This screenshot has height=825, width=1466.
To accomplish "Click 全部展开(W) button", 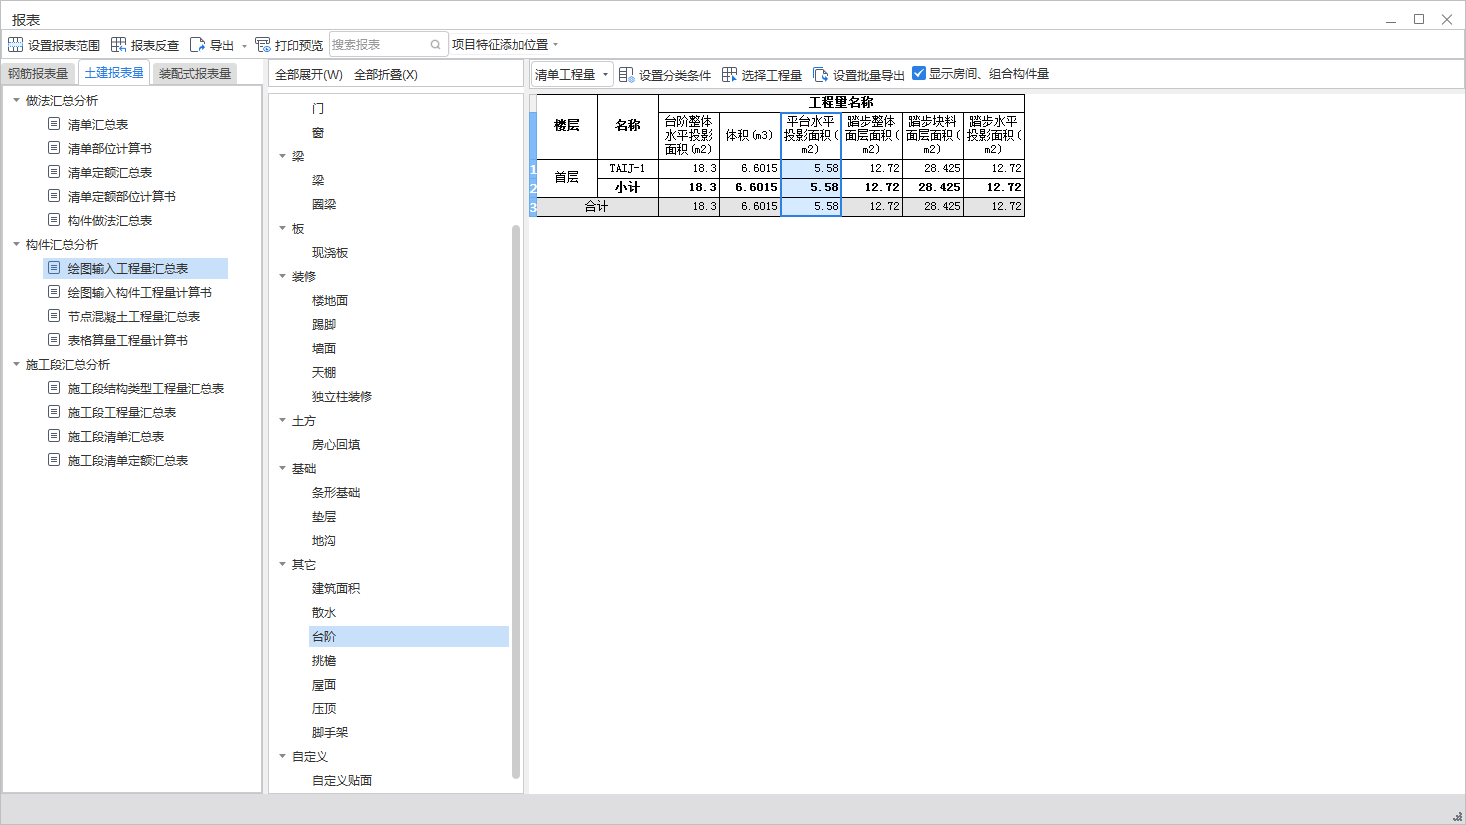I will point(309,75).
